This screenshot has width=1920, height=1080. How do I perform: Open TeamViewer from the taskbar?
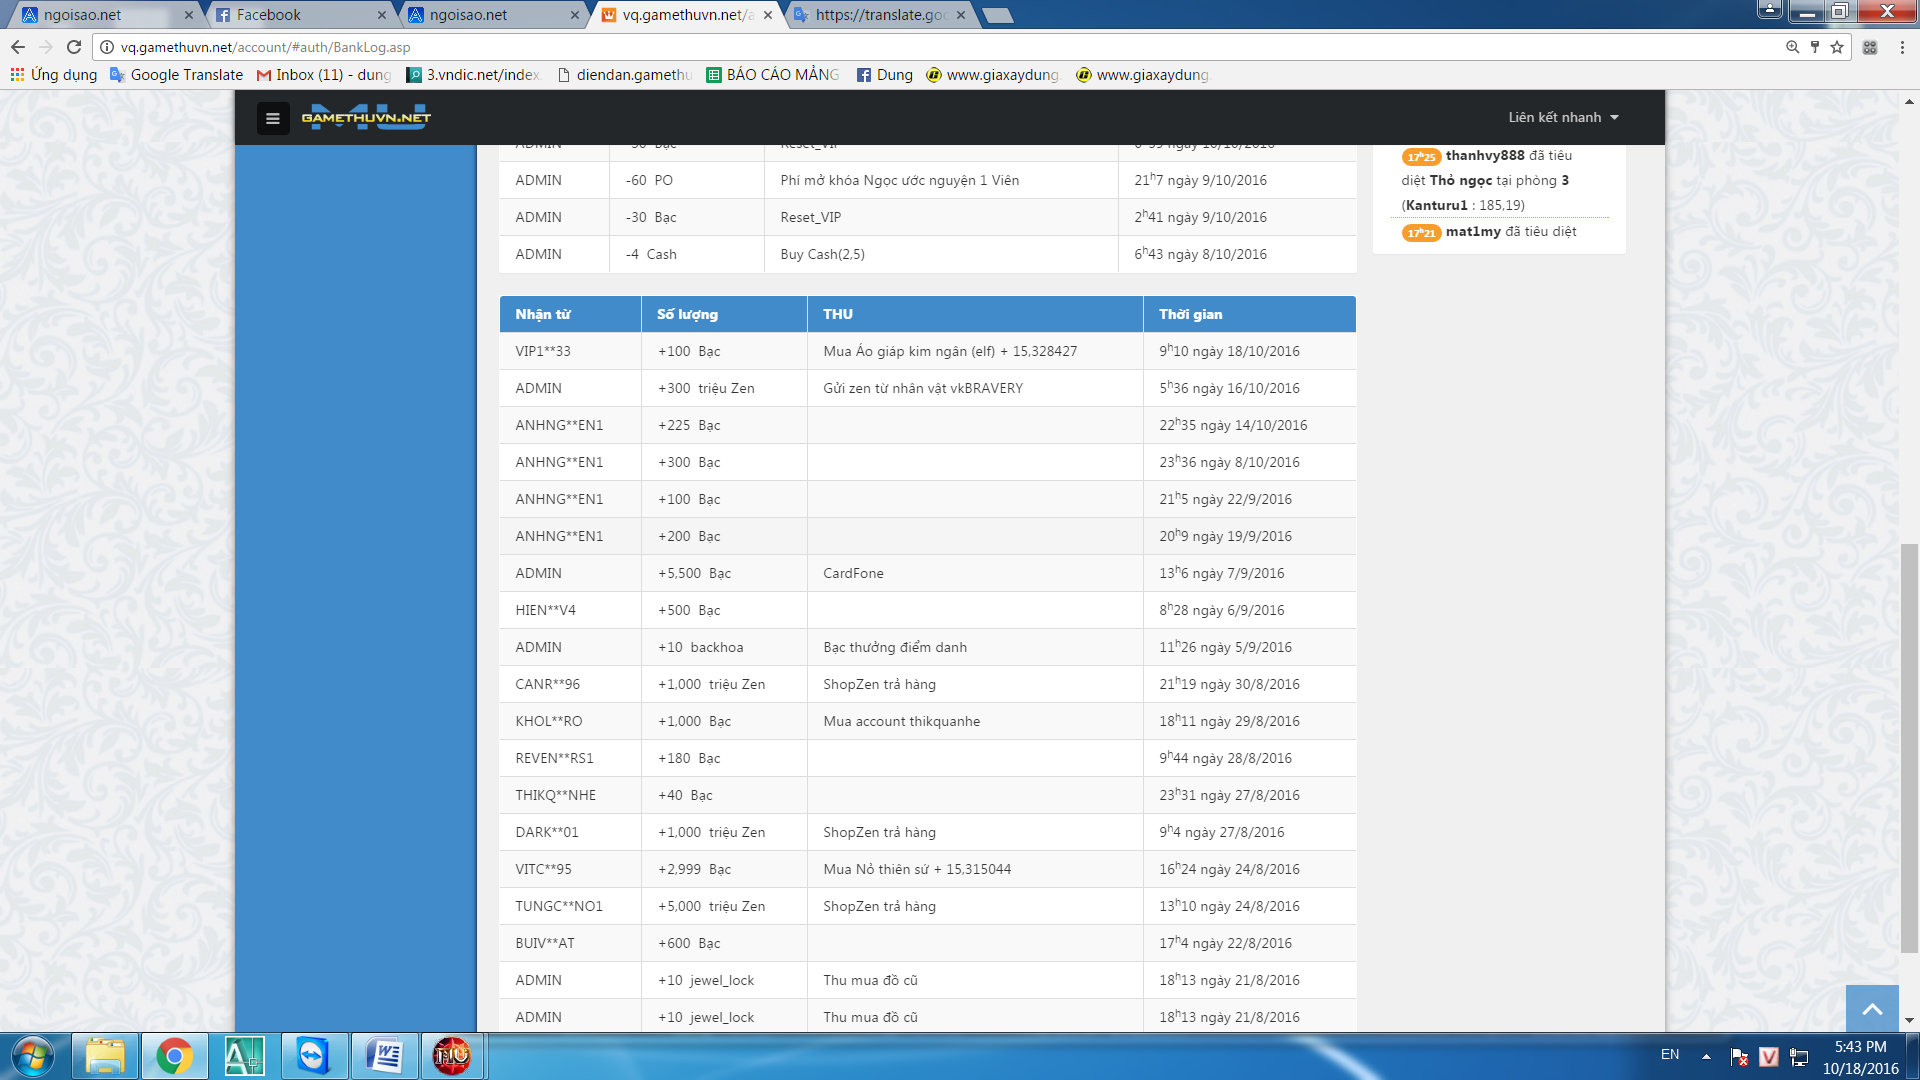click(x=313, y=1056)
